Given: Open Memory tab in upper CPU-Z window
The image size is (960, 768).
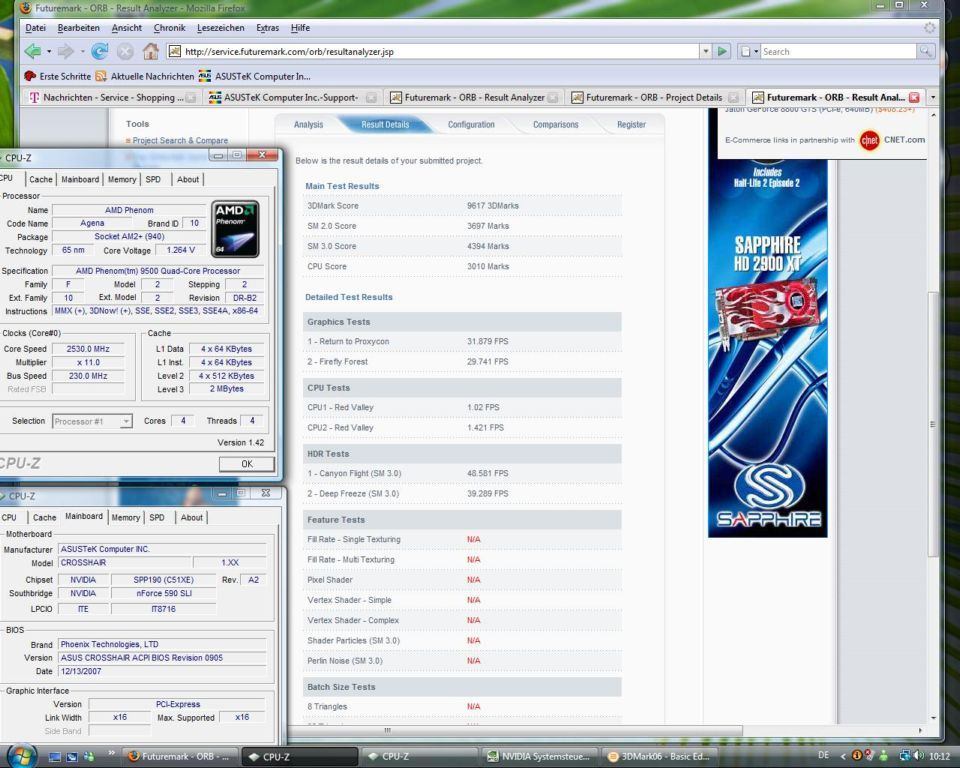Looking at the screenshot, I should click(x=122, y=179).
